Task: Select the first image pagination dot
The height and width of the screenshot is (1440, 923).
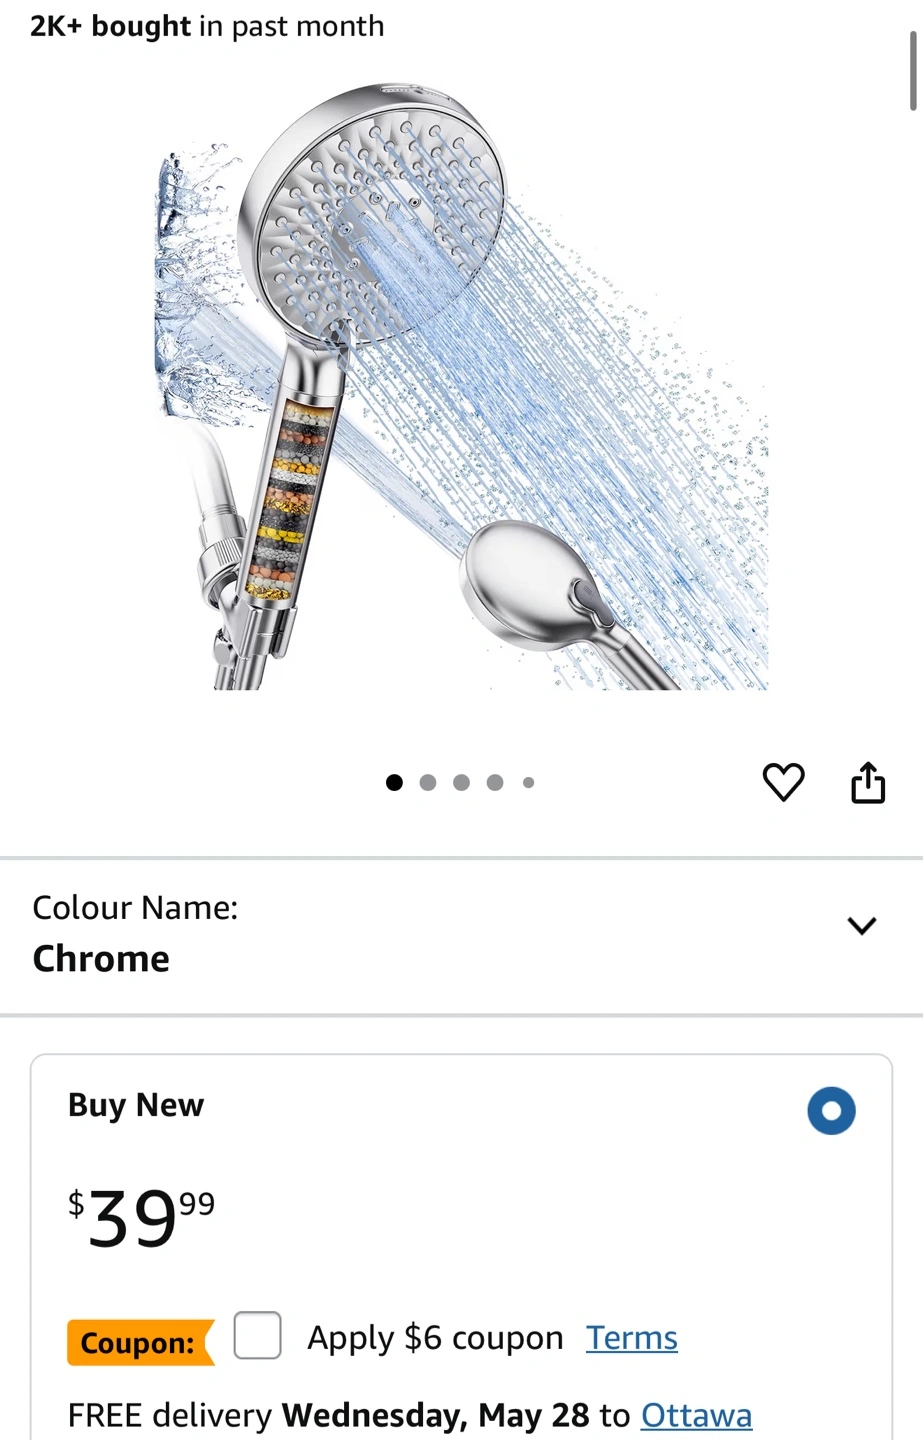Action: (394, 782)
